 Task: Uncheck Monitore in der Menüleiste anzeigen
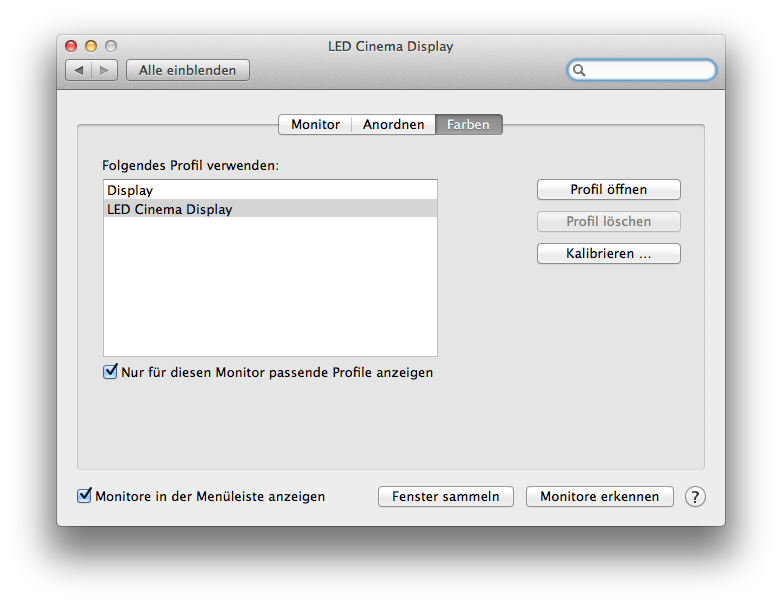84,495
